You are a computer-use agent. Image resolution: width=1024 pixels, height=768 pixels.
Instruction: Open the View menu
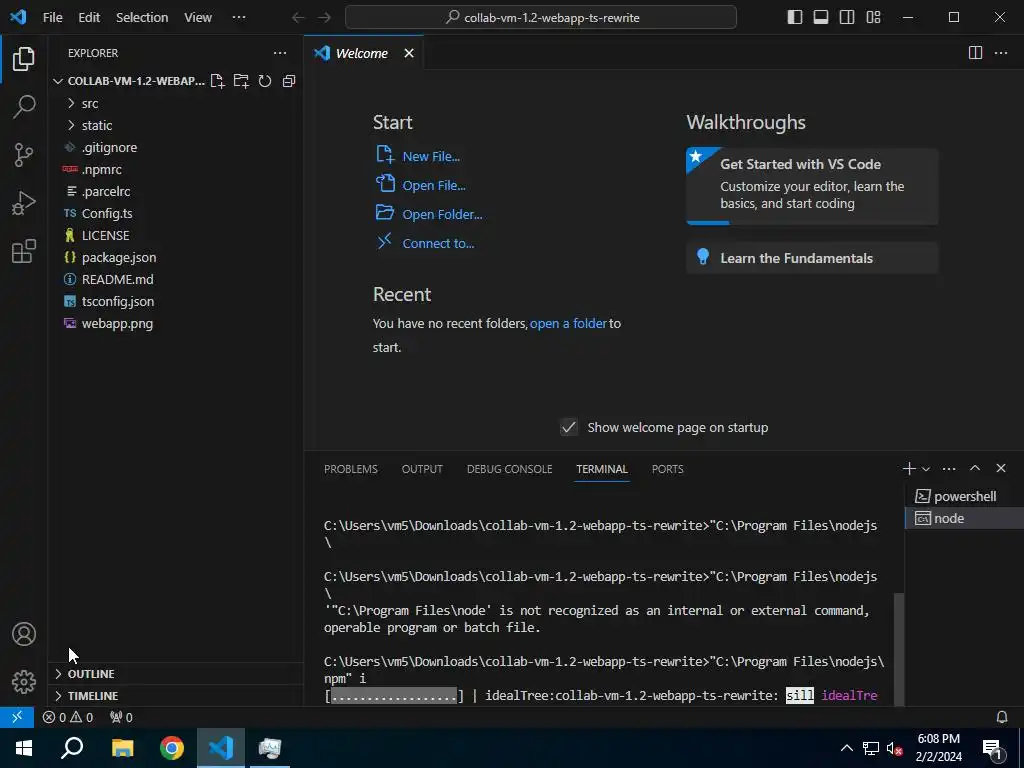(x=198, y=18)
